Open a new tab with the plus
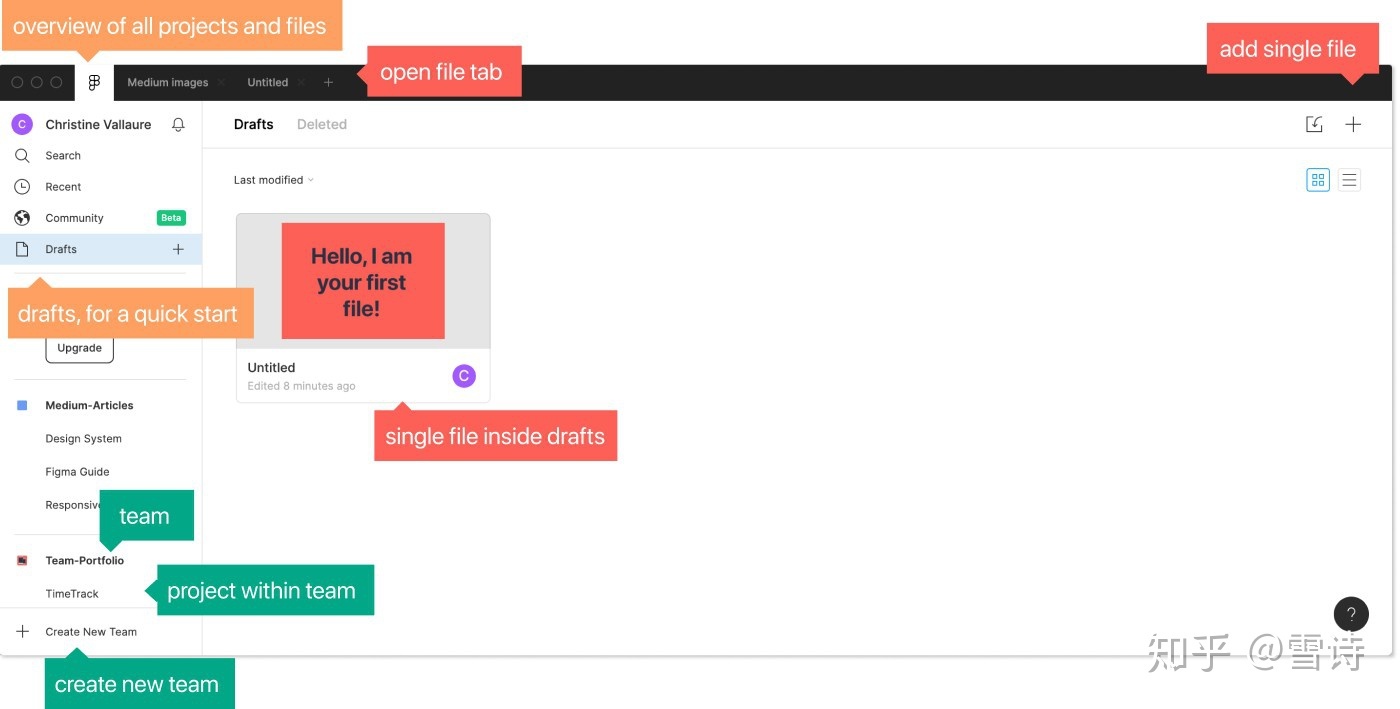 328,83
